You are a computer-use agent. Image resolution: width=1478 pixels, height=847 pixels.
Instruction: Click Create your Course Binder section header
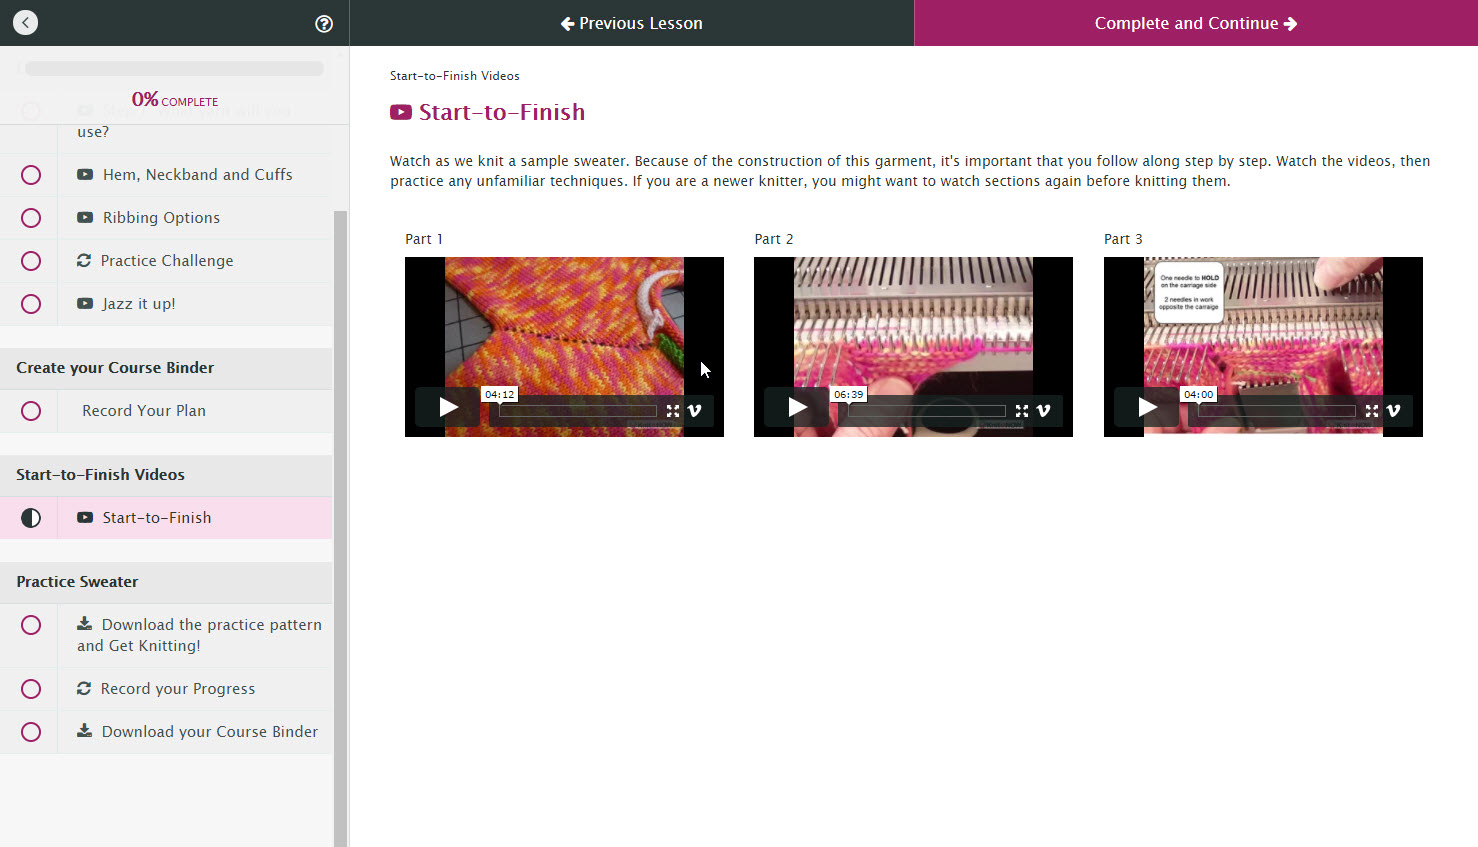point(166,368)
